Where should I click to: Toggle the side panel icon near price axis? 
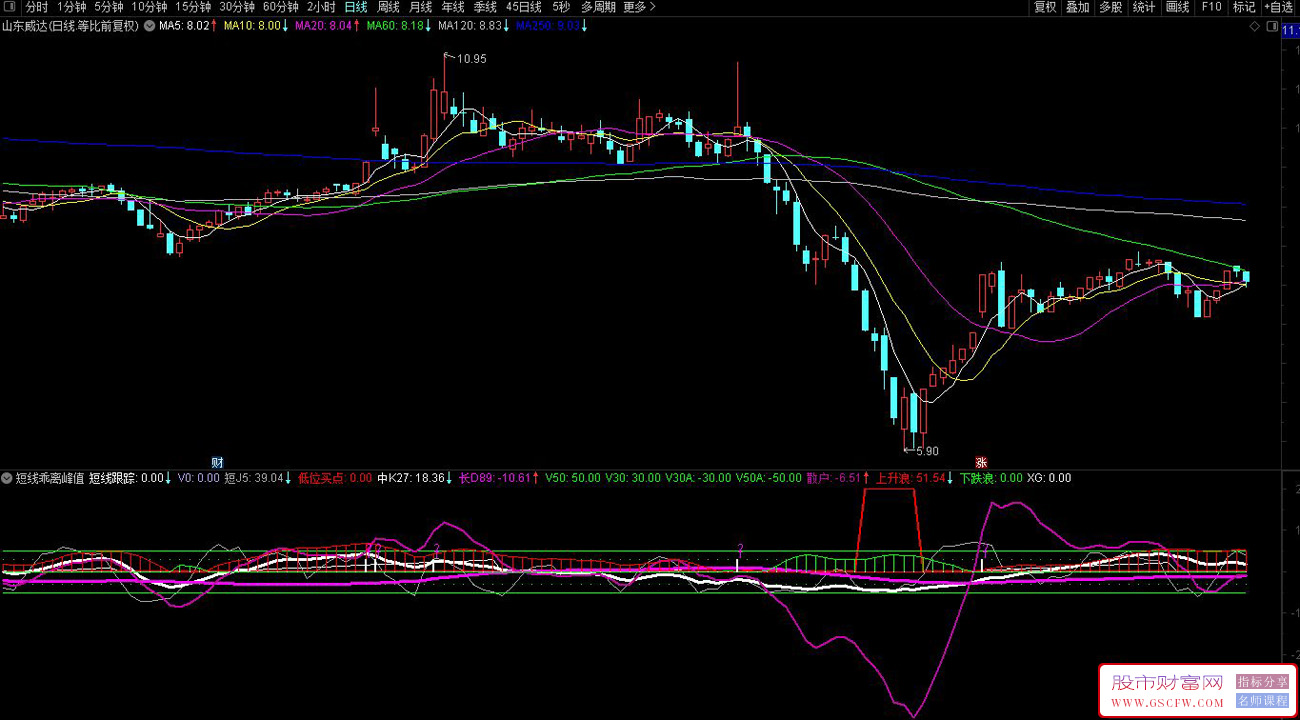(1270, 27)
